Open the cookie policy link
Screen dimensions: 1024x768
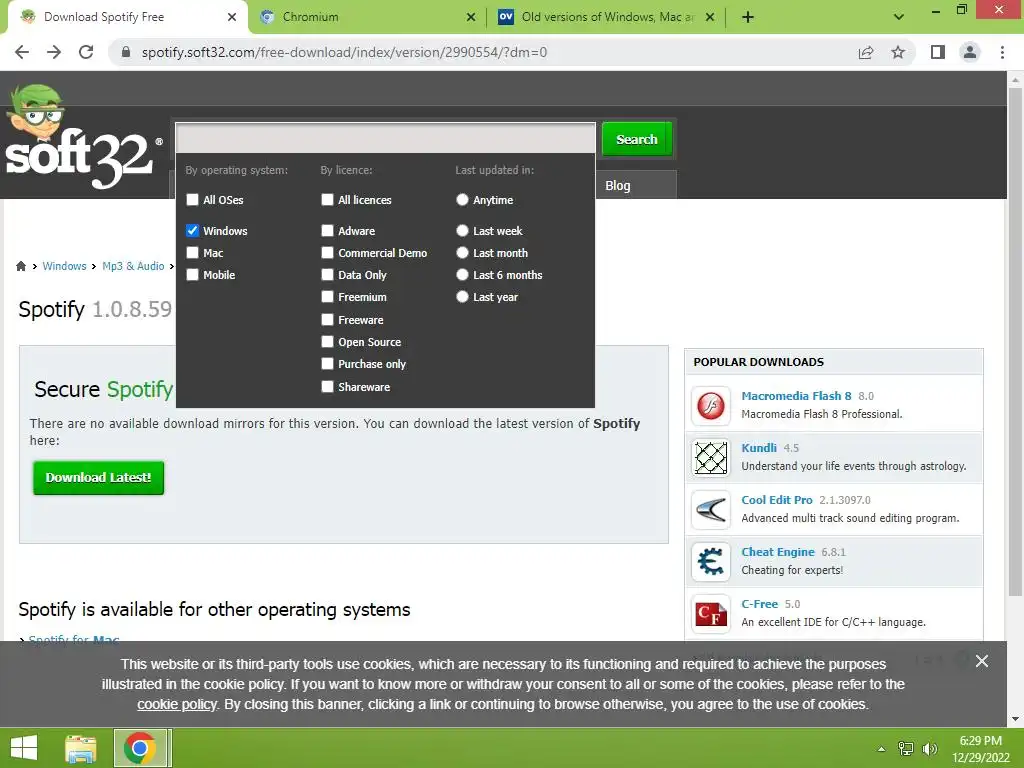click(x=177, y=705)
